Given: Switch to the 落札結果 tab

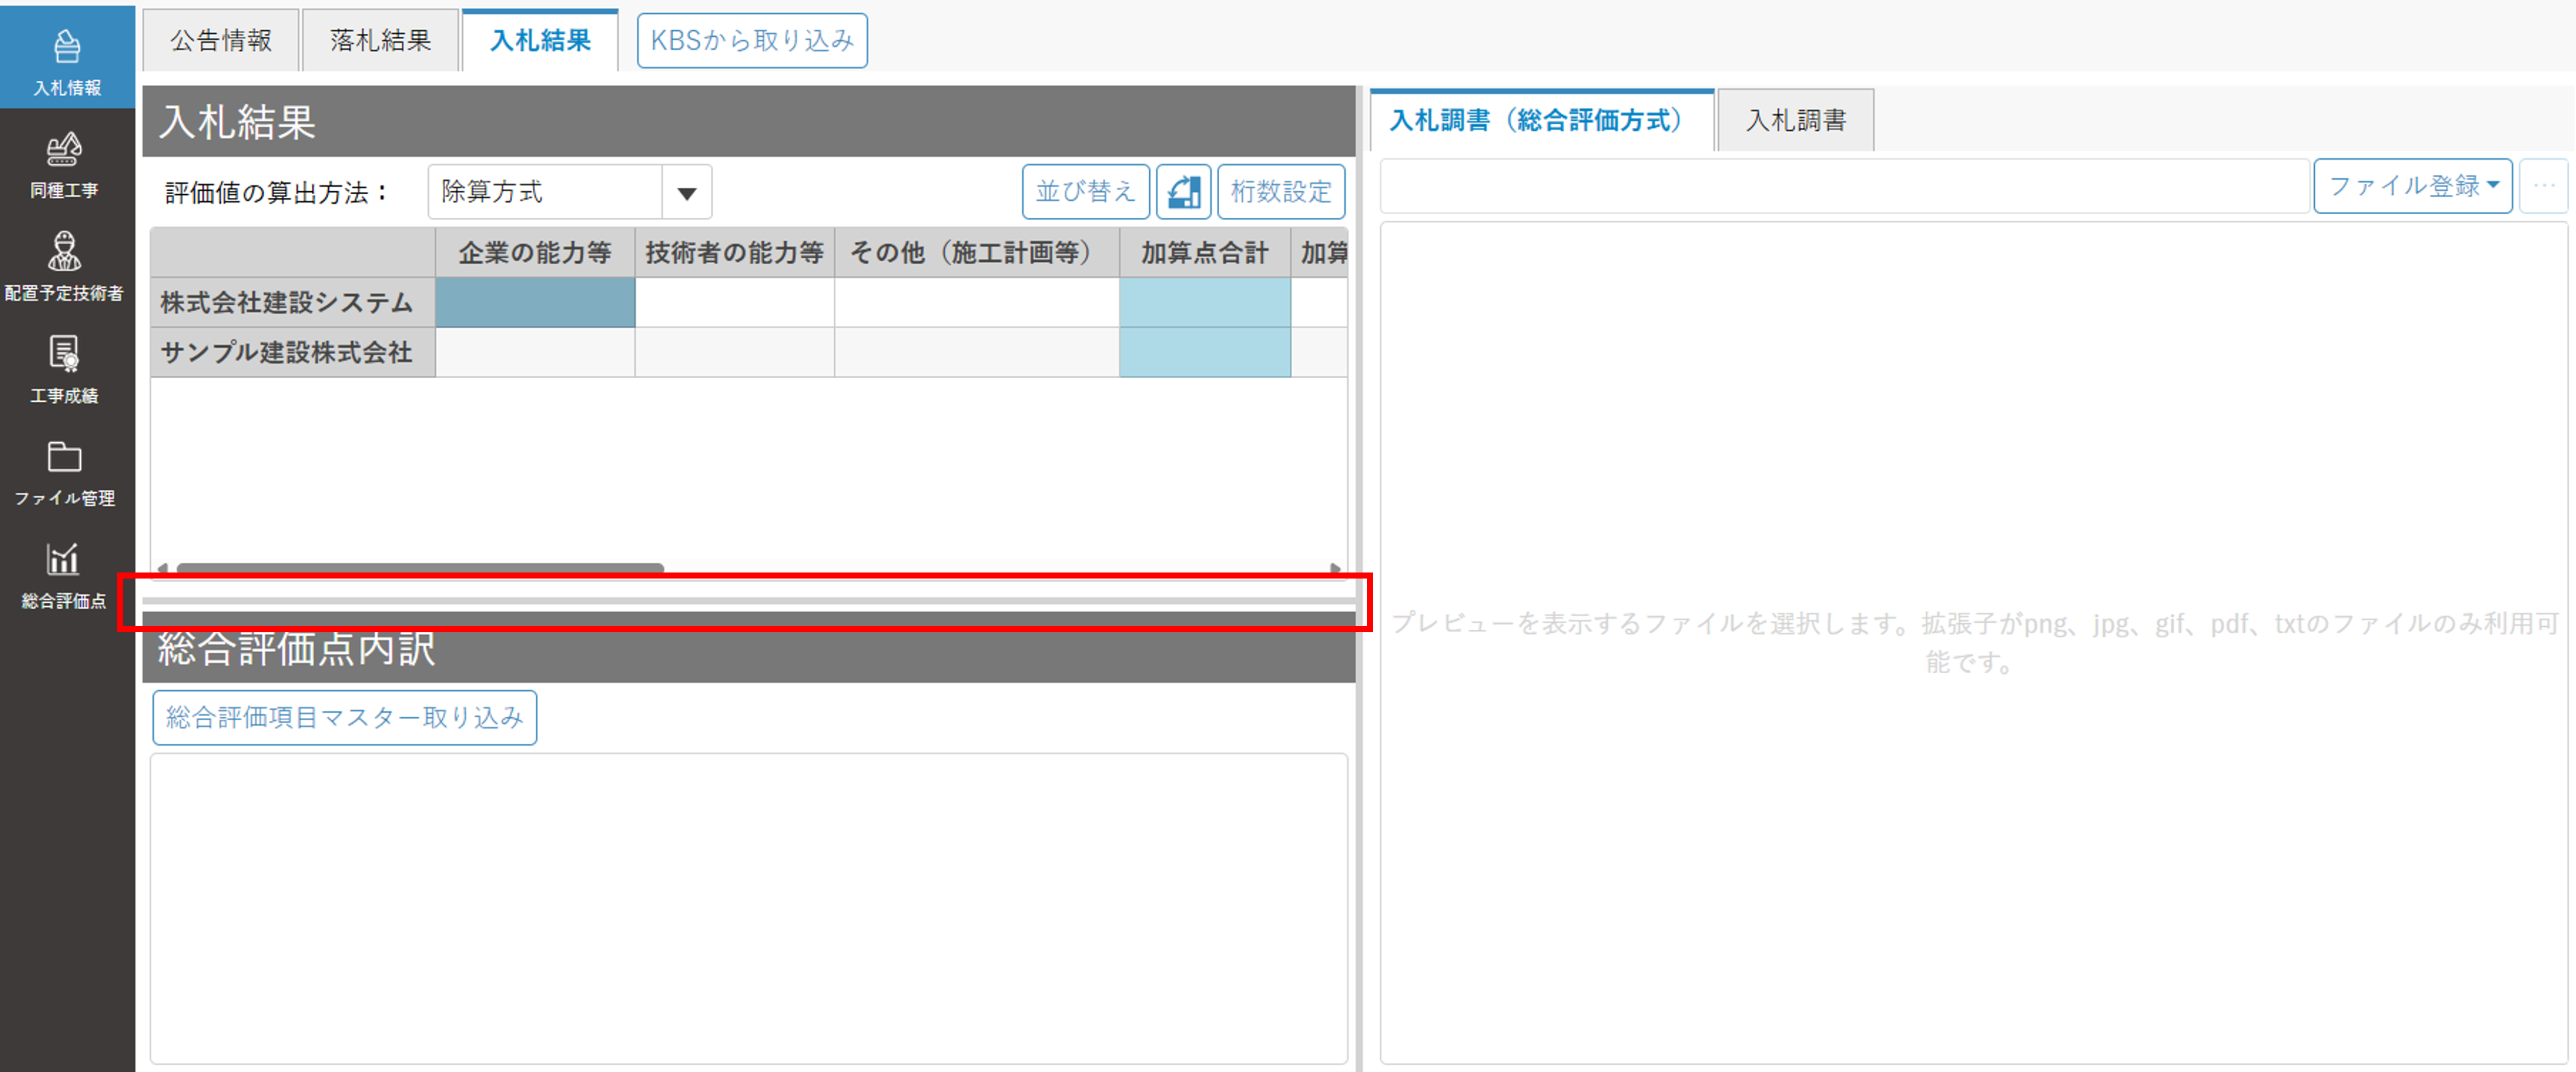Looking at the screenshot, I should click(x=380, y=41).
